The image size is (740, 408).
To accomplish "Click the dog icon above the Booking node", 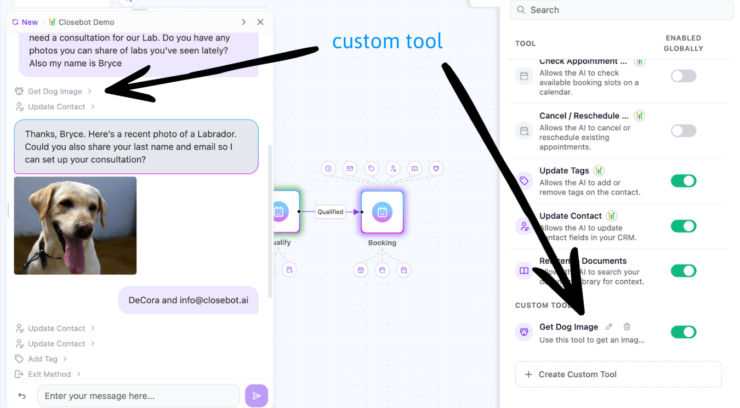I will [x=436, y=168].
